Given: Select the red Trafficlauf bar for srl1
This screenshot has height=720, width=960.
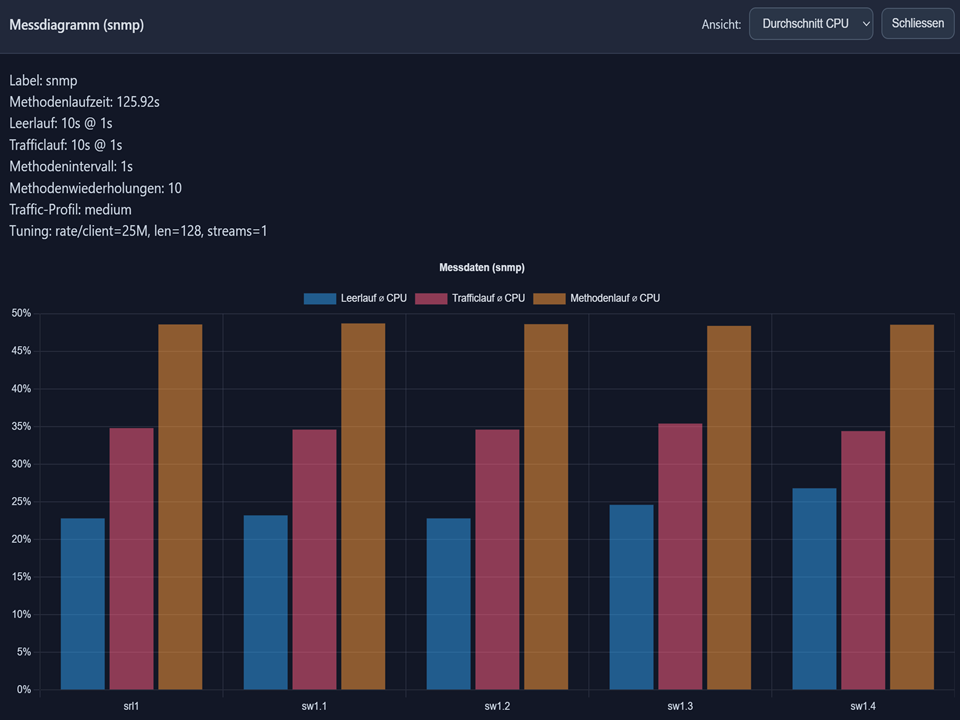Looking at the screenshot, I should click(x=132, y=558).
